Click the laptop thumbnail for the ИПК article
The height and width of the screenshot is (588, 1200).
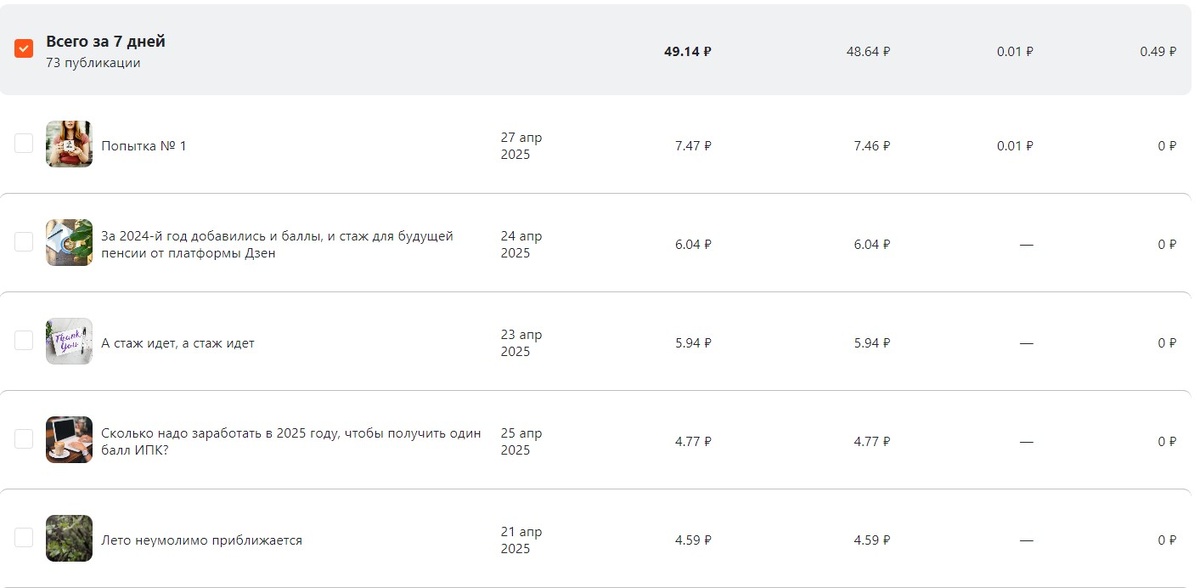tap(69, 439)
